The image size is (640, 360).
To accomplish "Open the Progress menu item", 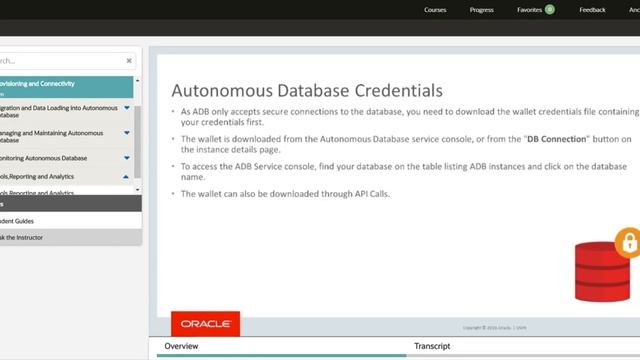I will pyautogui.click(x=481, y=10).
